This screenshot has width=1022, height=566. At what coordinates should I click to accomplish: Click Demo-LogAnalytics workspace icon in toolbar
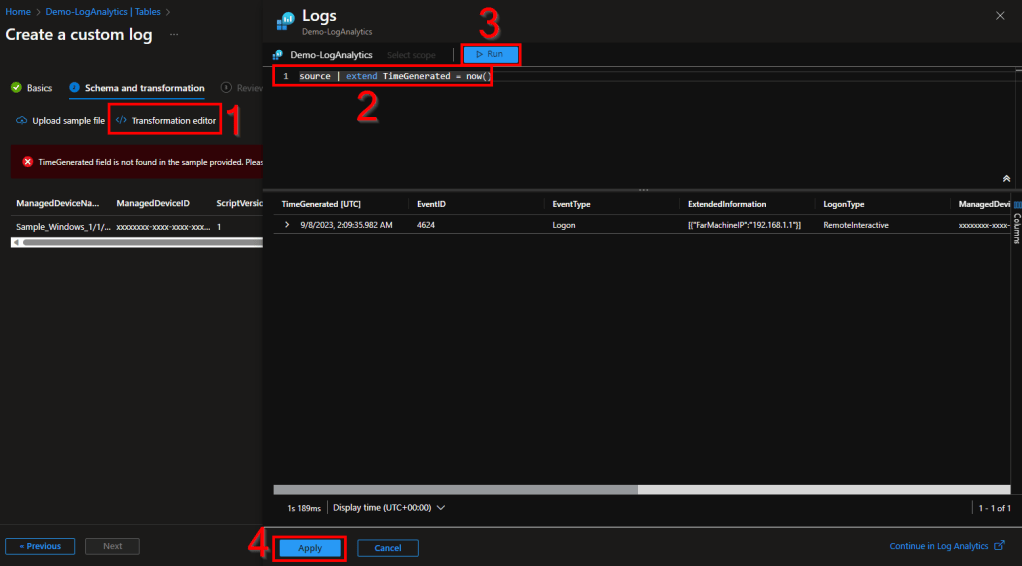pos(278,55)
